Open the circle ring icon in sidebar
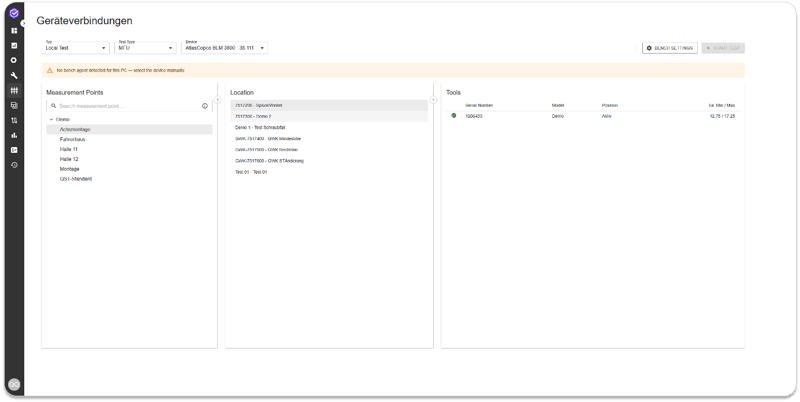 tap(14, 60)
